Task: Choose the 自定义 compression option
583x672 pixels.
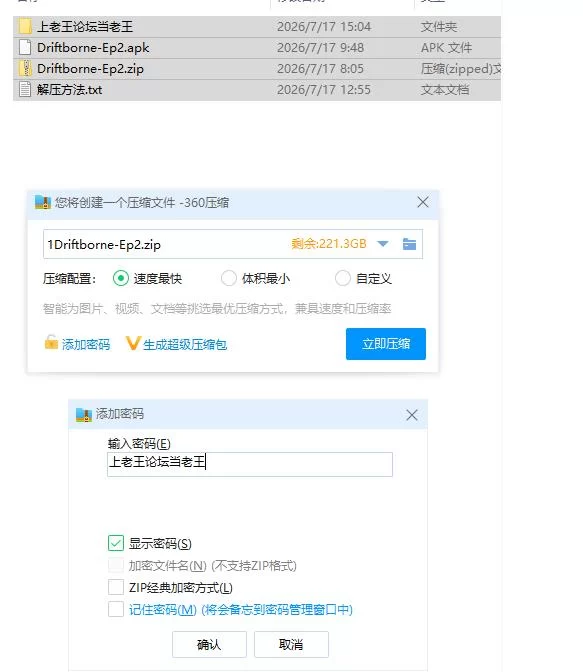Action: (343, 278)
